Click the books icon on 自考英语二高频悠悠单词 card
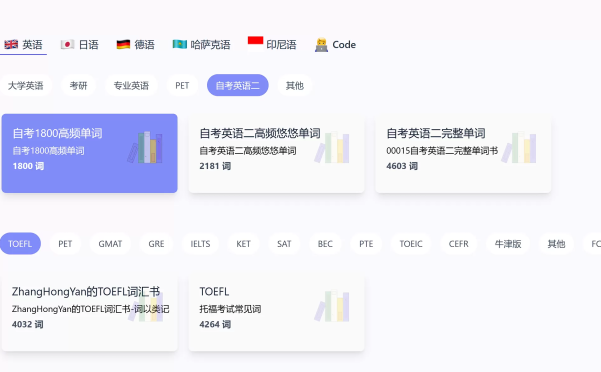Viewport: 601px width, 372px height. 332,147
